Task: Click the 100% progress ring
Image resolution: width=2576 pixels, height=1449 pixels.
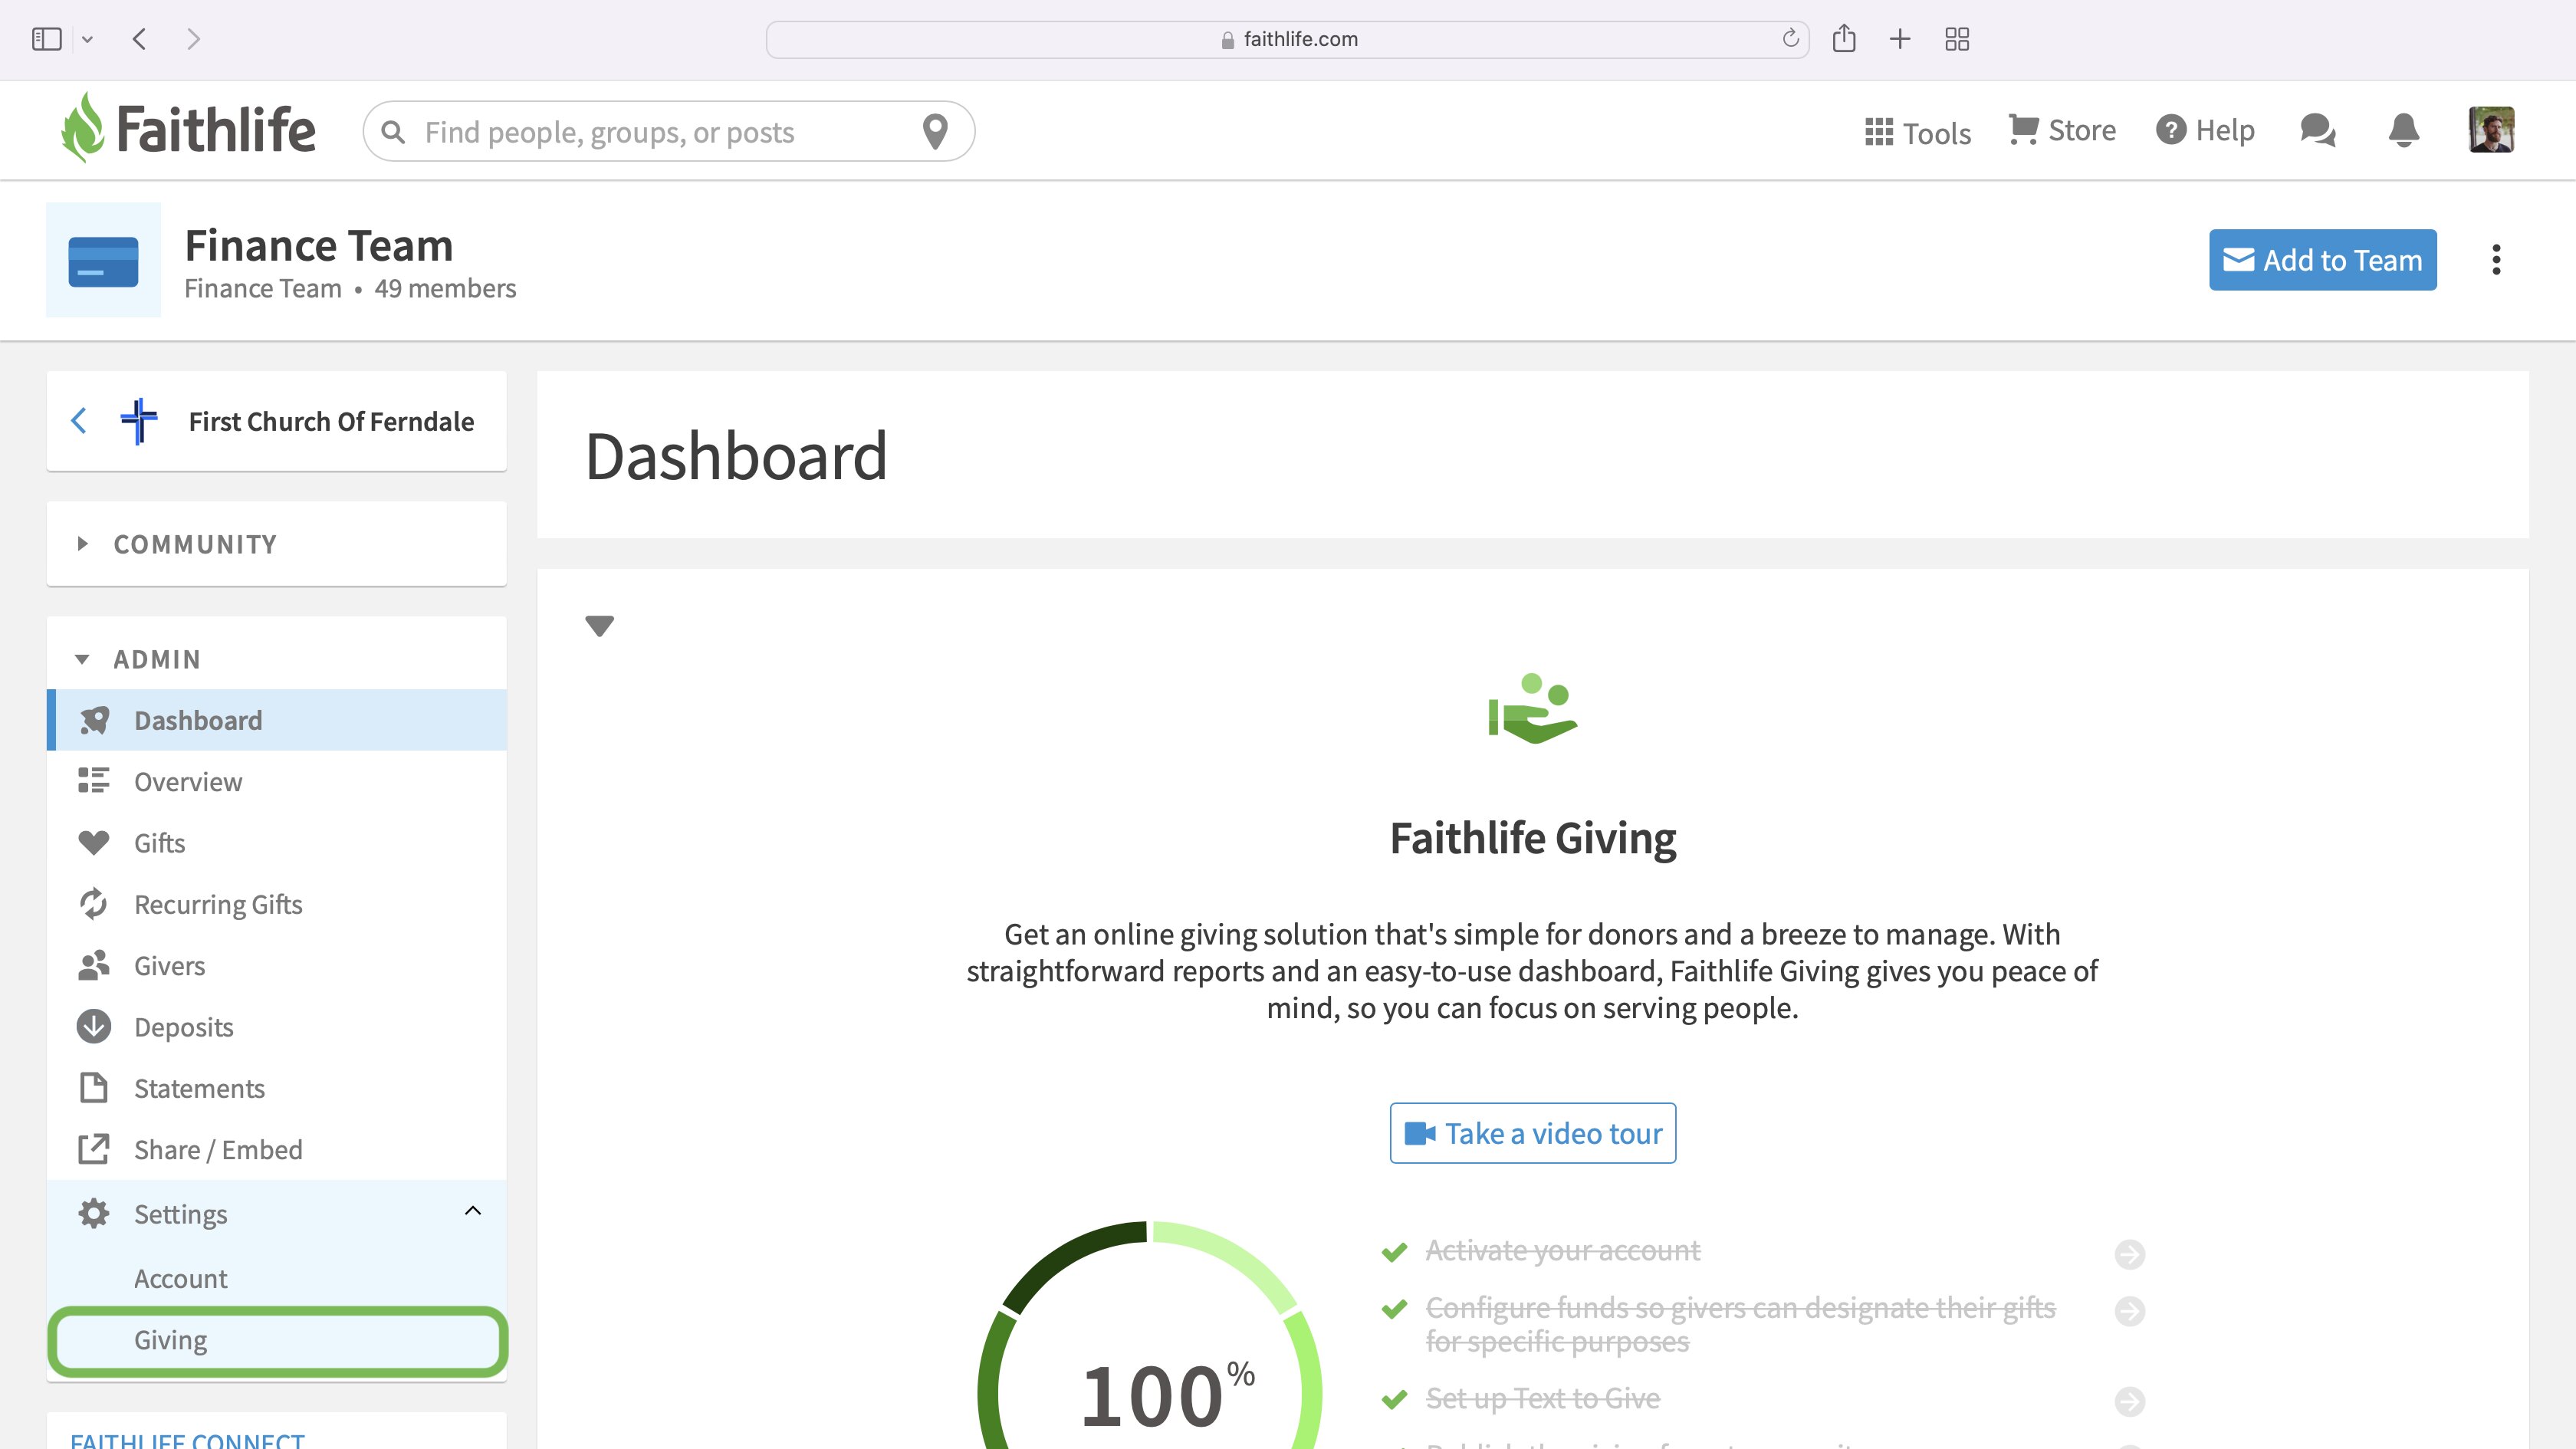Action: pos(1150,1335)
